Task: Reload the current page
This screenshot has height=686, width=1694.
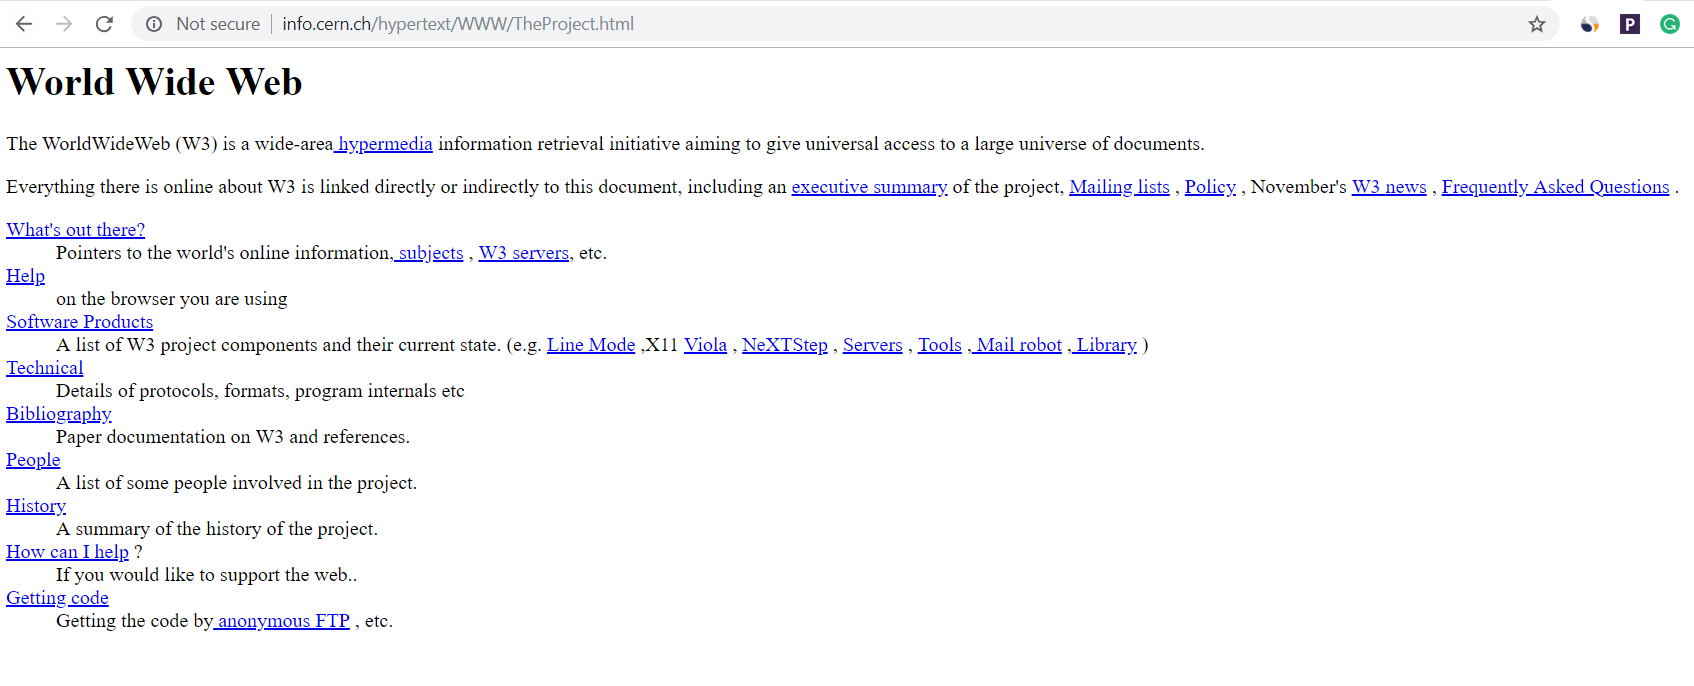Action: click(x=104, y=24)
